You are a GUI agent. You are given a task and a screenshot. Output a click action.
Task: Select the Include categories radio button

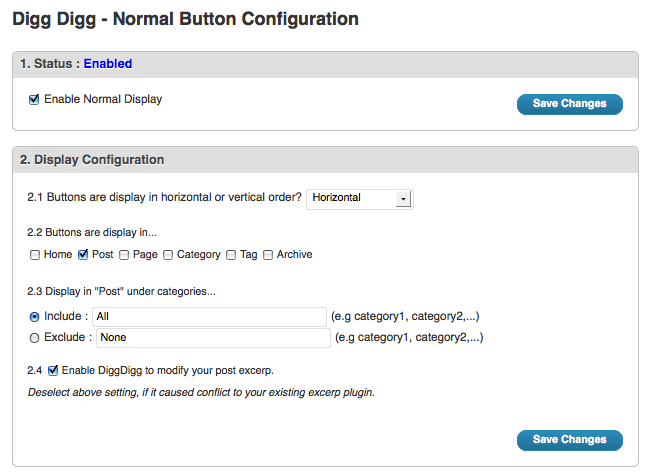click(35, 316)
